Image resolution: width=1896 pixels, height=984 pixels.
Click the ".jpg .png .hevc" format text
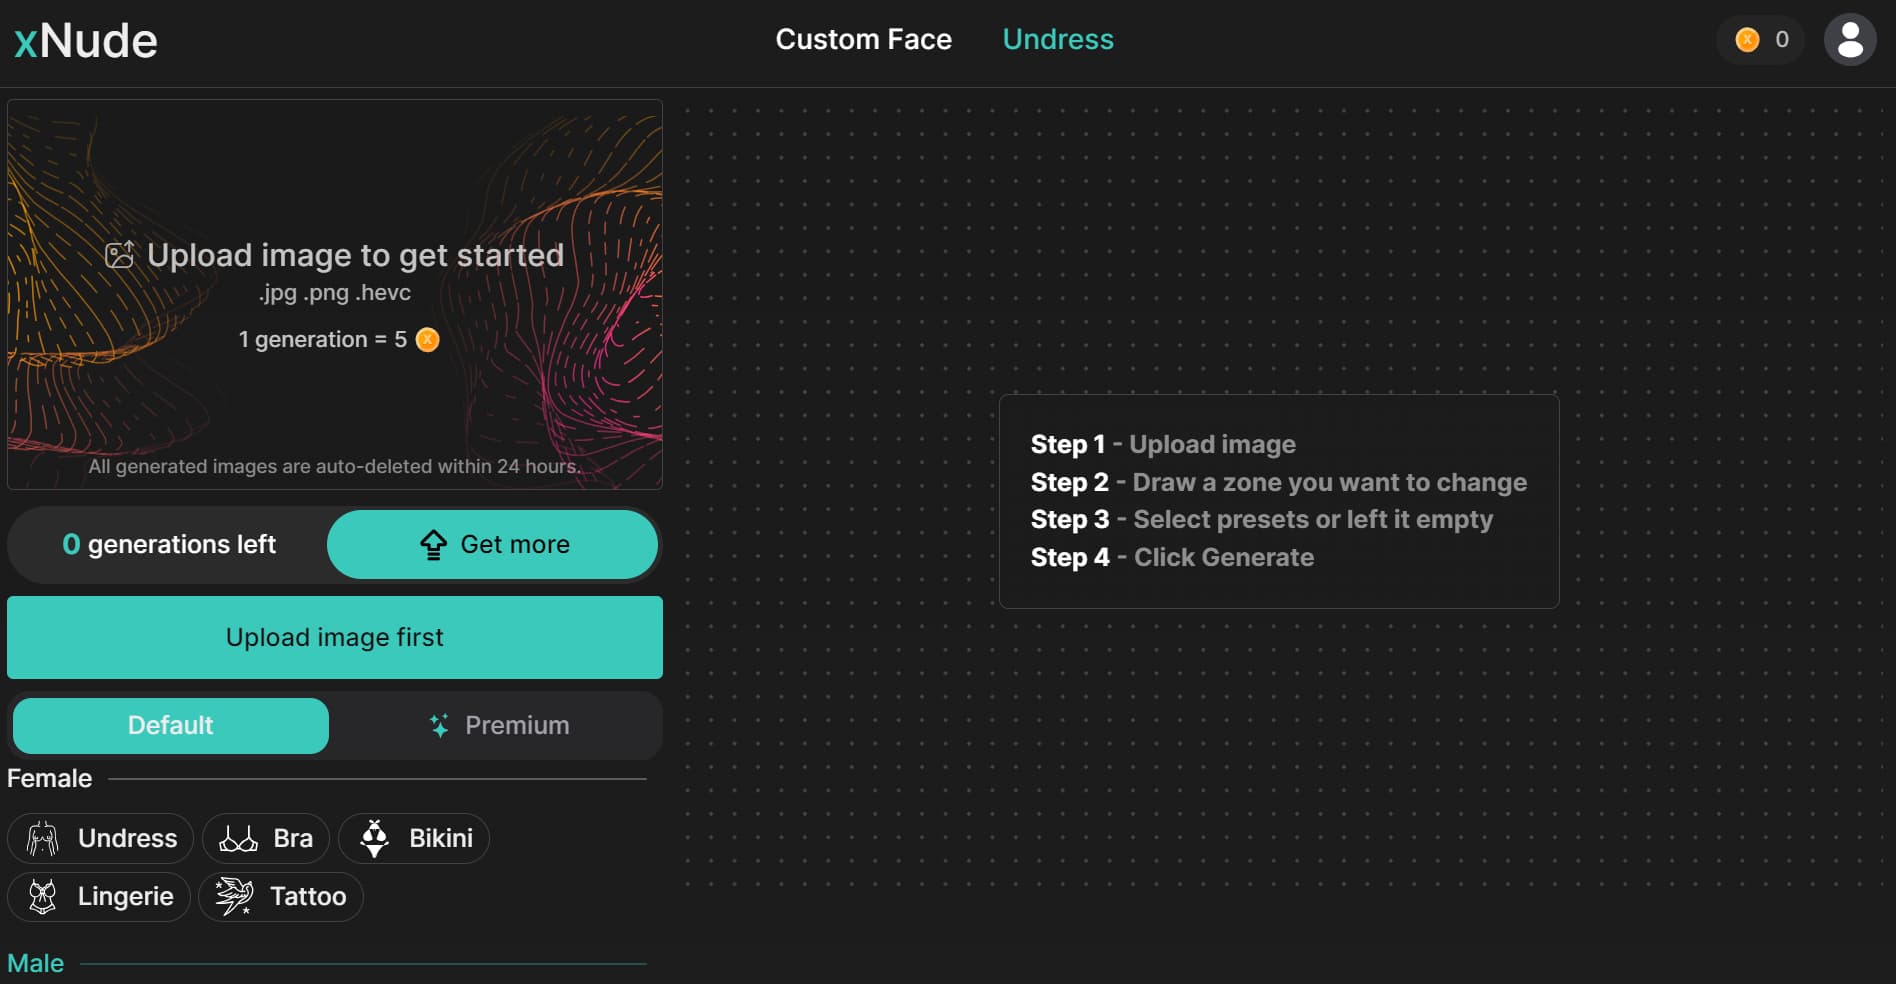coord(335,293)
